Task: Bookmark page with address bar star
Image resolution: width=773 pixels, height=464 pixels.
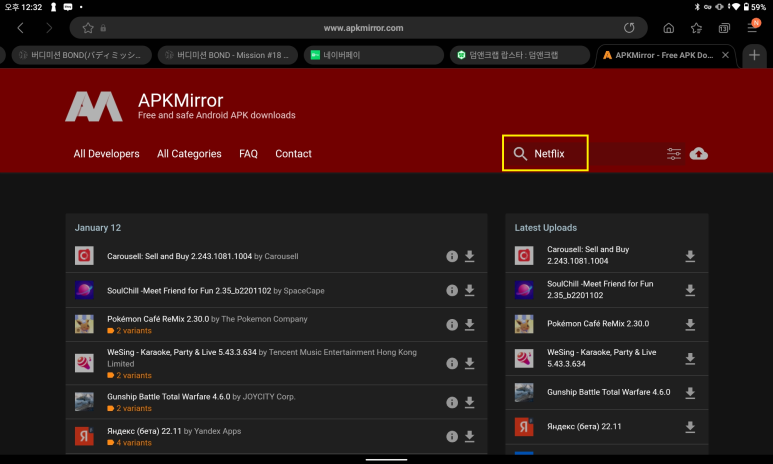Action: pos(88,28)
